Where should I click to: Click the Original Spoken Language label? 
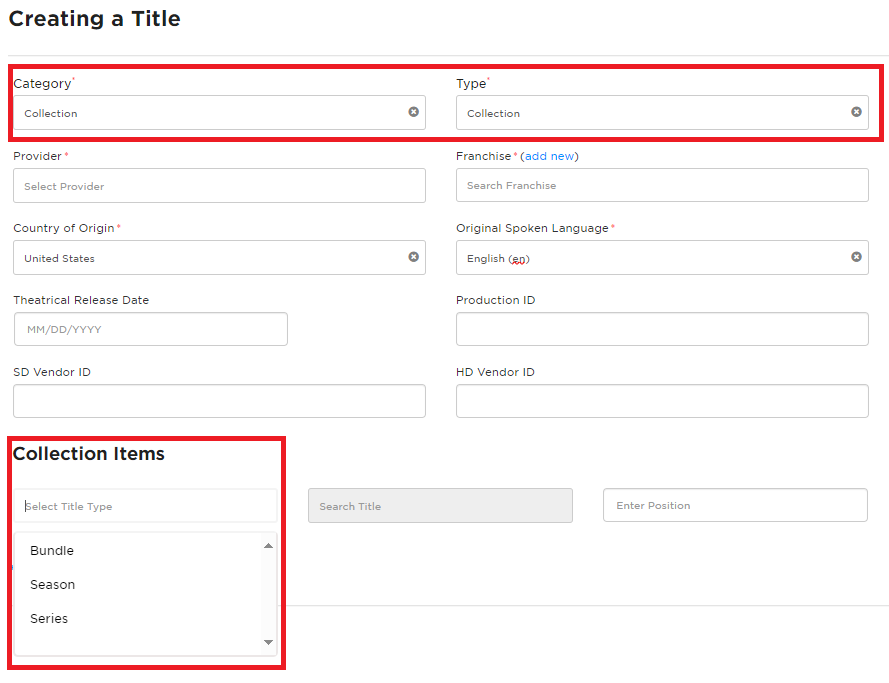(532, 228)
